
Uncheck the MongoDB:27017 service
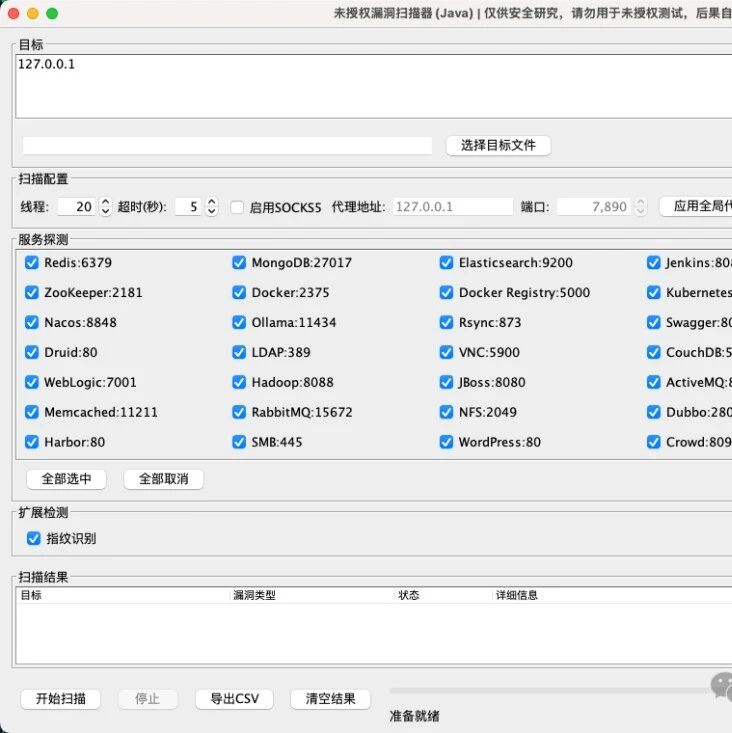pyautogui.click(x=239, y=263)
